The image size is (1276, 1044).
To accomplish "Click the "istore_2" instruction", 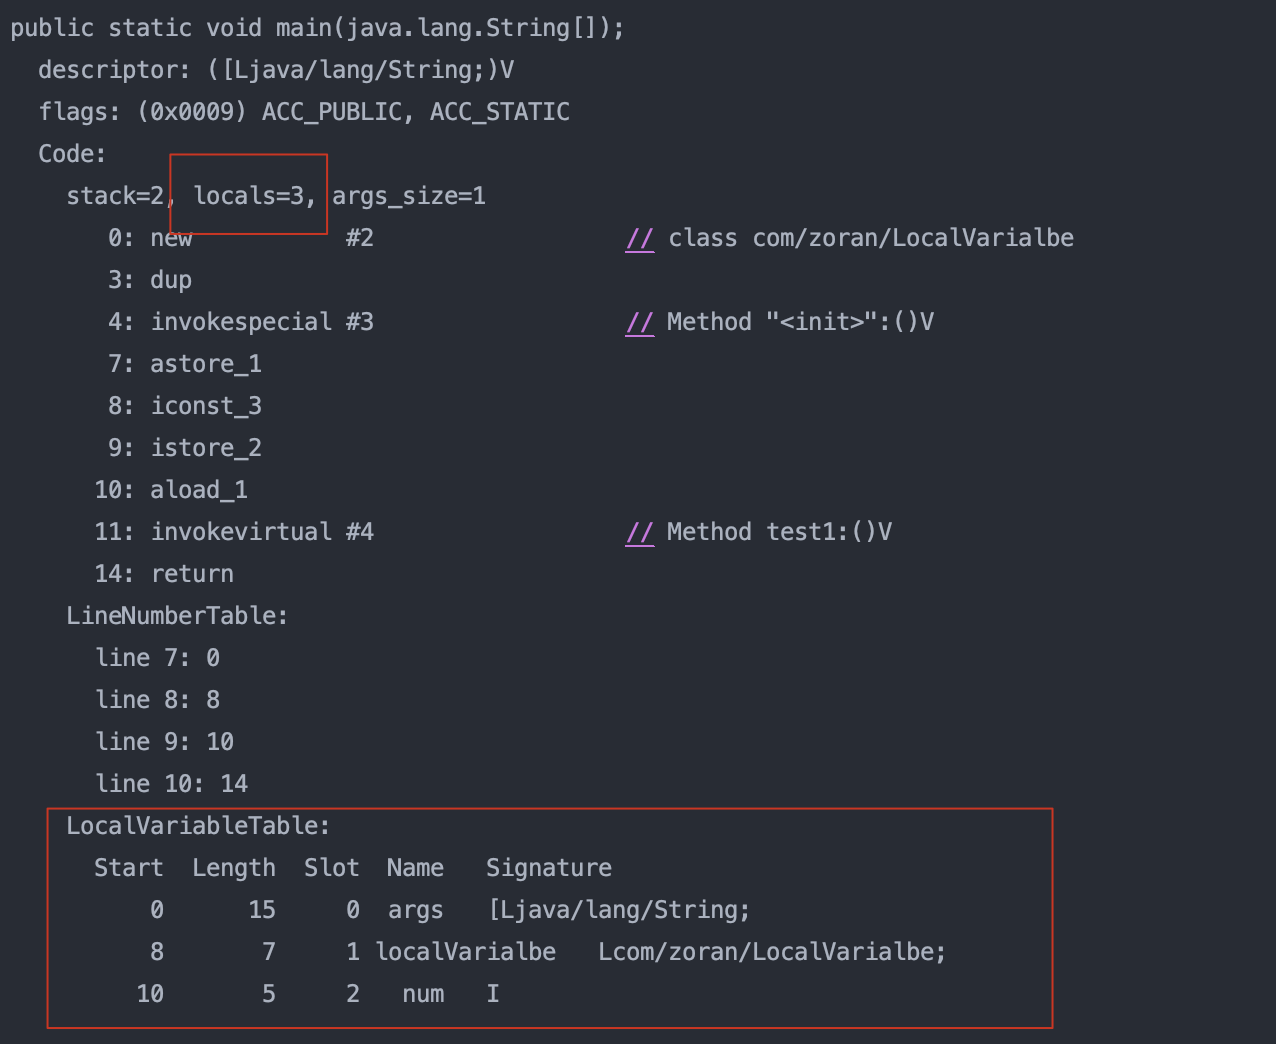I will (x=206, y=448).
